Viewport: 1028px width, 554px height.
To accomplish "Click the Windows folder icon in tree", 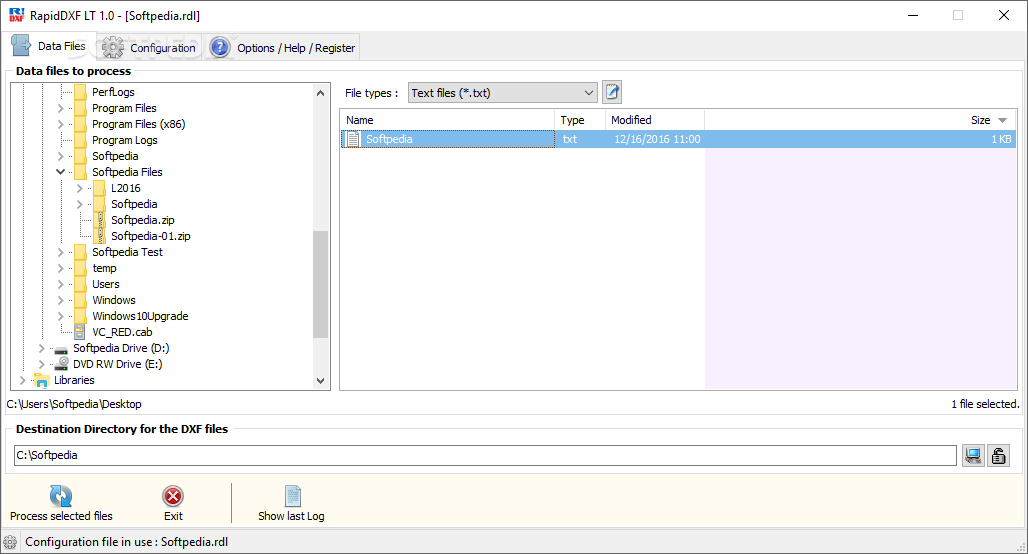I will point(80,300).
